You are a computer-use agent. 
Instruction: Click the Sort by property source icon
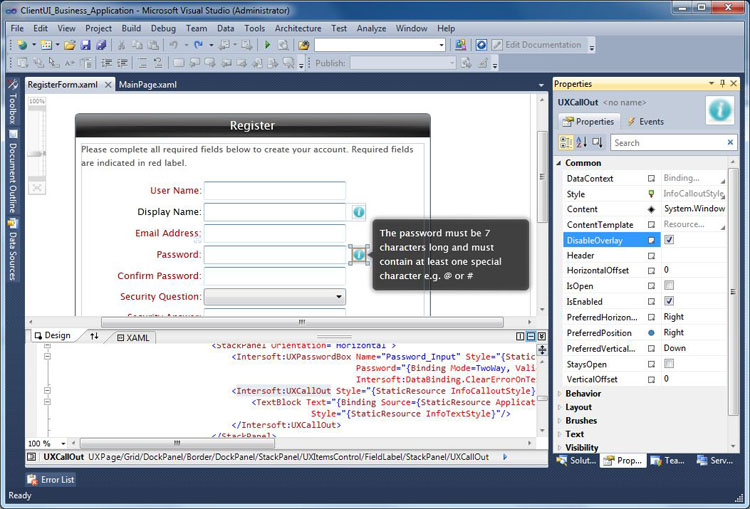click(x=597, y=143)
